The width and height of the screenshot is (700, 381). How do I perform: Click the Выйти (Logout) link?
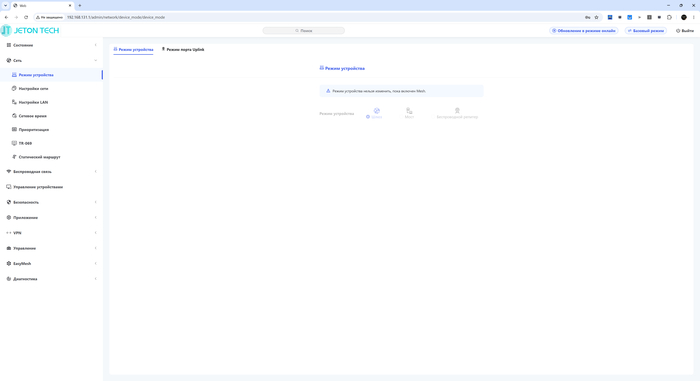point(685,31)
